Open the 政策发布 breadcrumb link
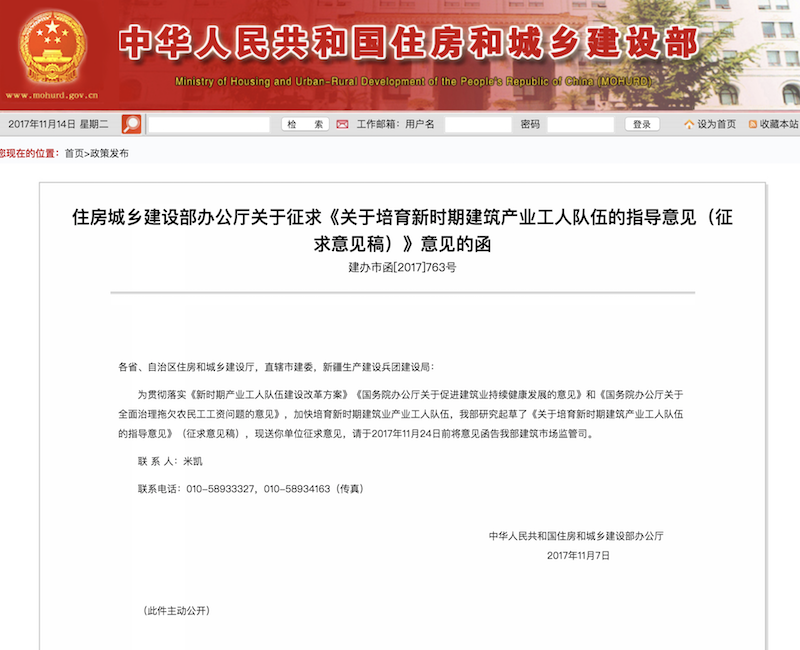Screen dimensions: 800x650 109,153
